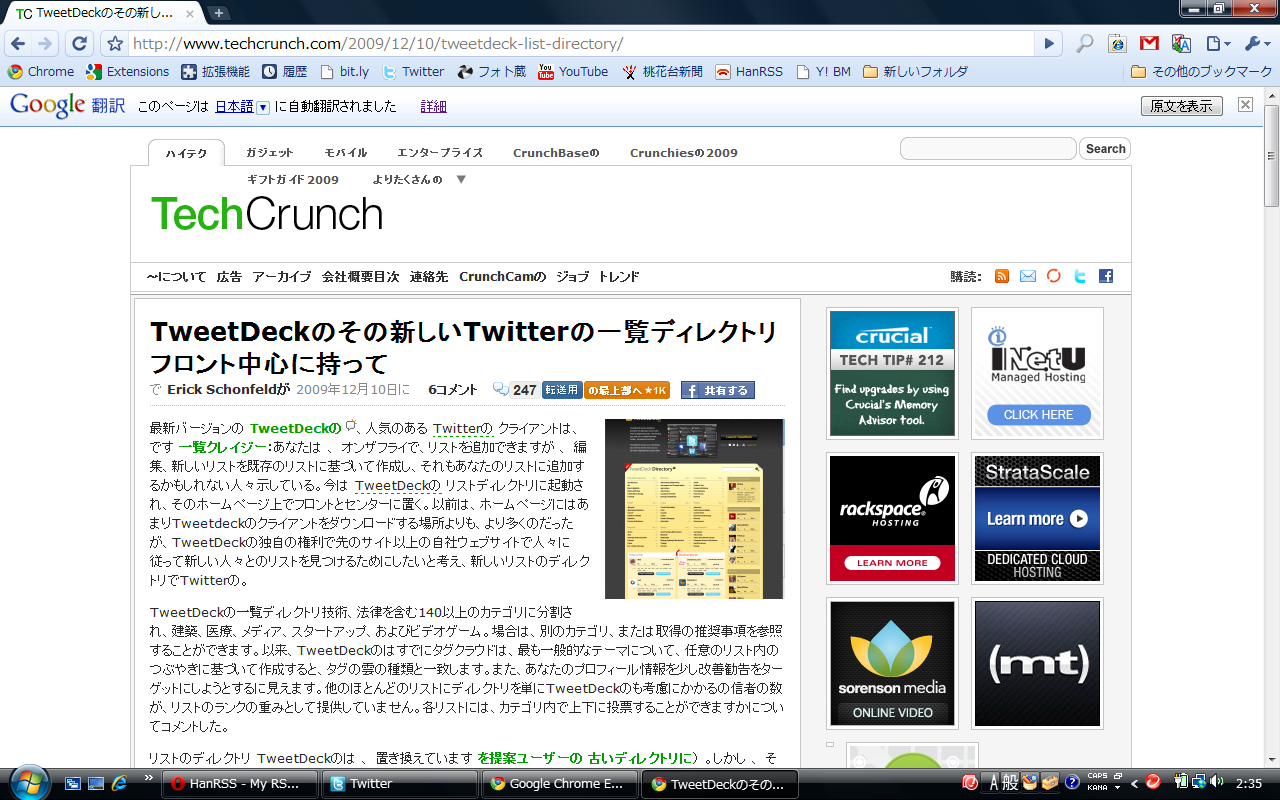Open the Extensions bookmark
The image size is (1280, 800).
click(x=128, y=72)
